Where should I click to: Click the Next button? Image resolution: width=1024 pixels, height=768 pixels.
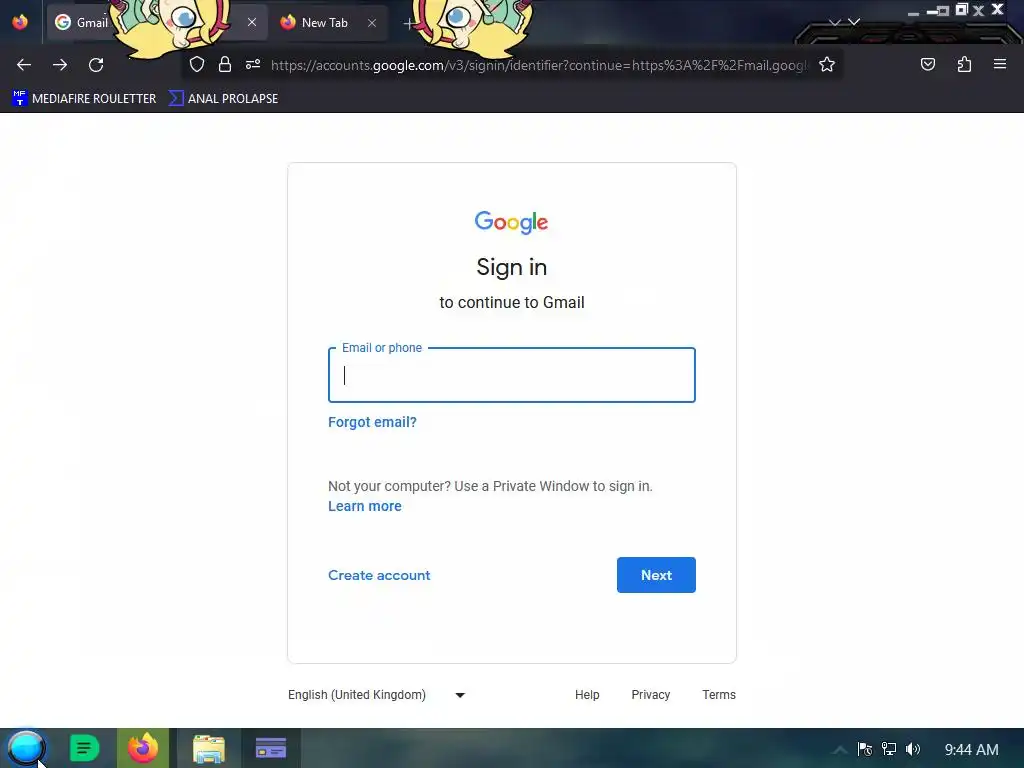point(656,575)
